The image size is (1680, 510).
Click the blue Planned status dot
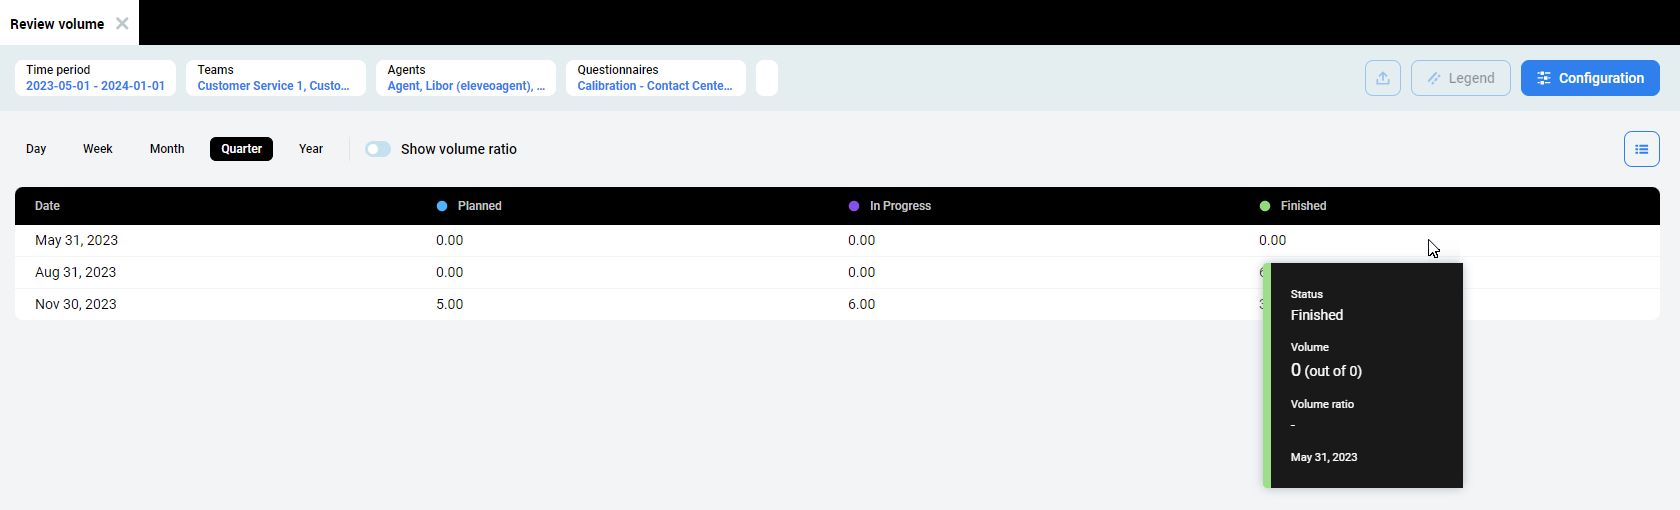tap(442, 206)
